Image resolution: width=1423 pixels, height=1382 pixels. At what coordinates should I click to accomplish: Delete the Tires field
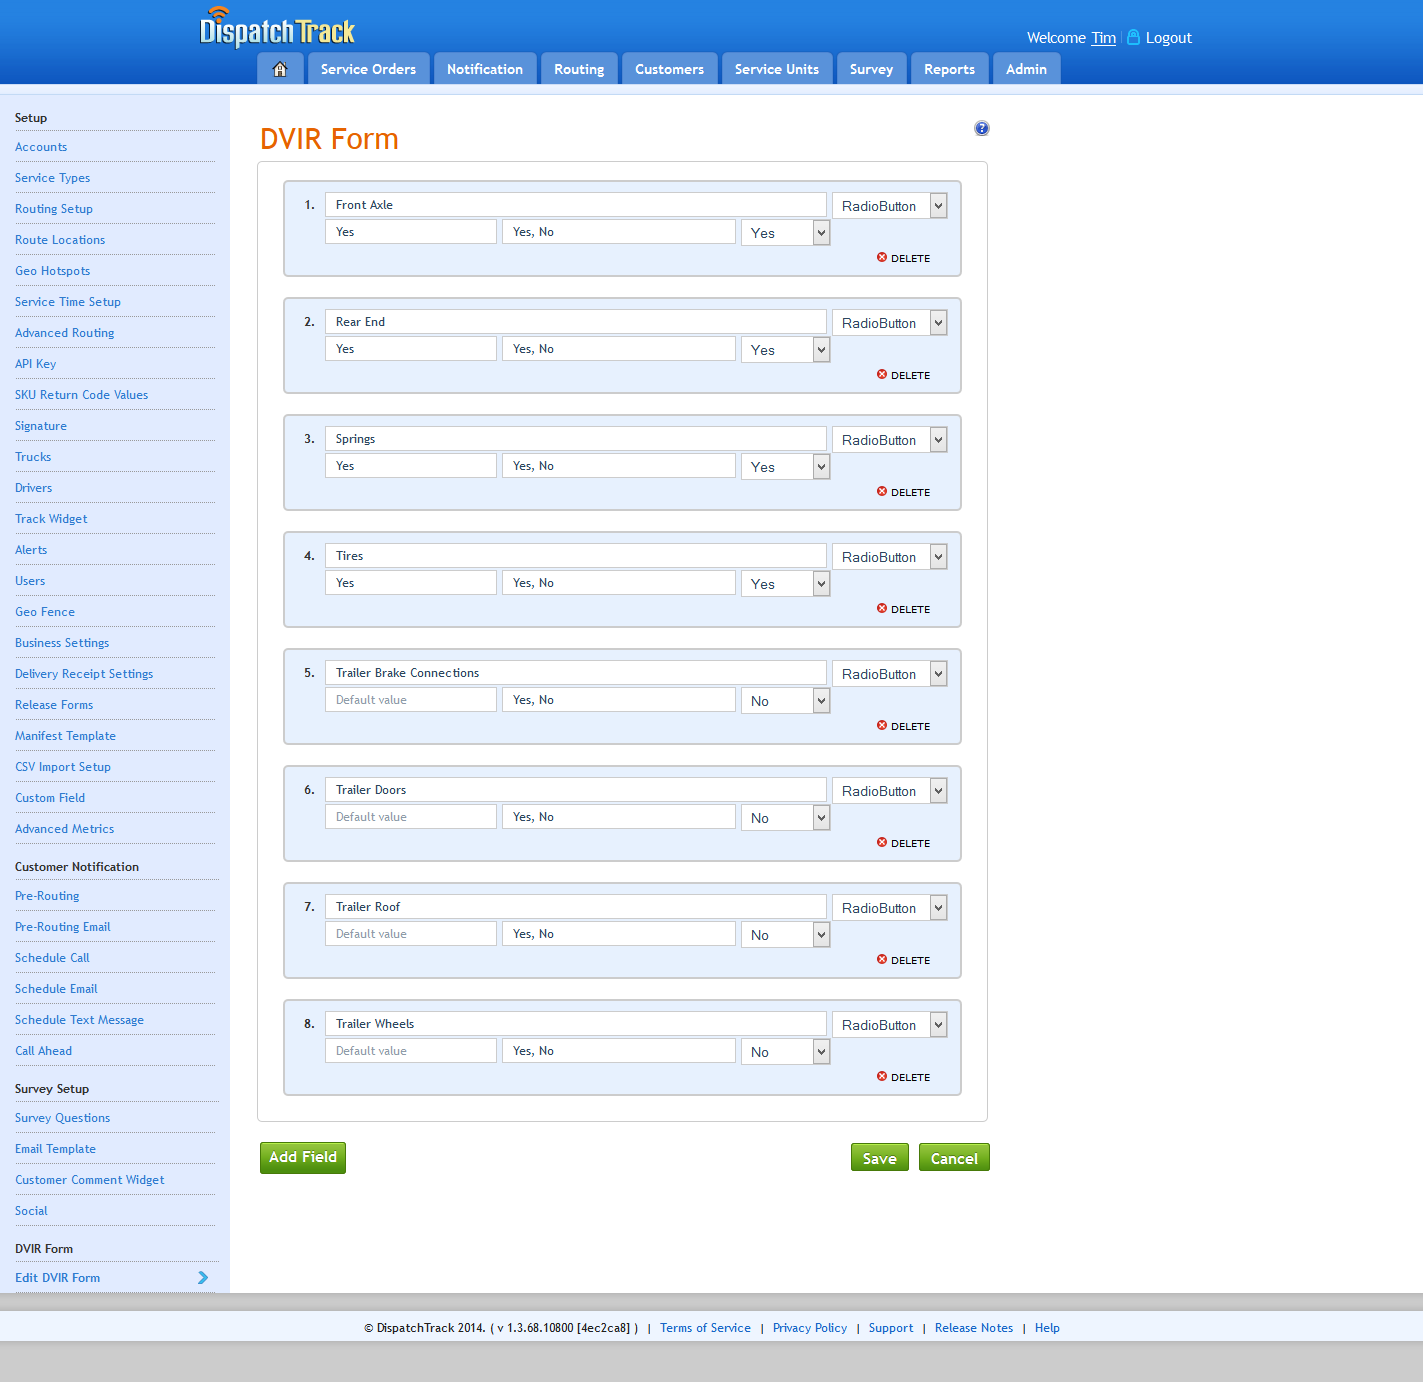[903, 609]
